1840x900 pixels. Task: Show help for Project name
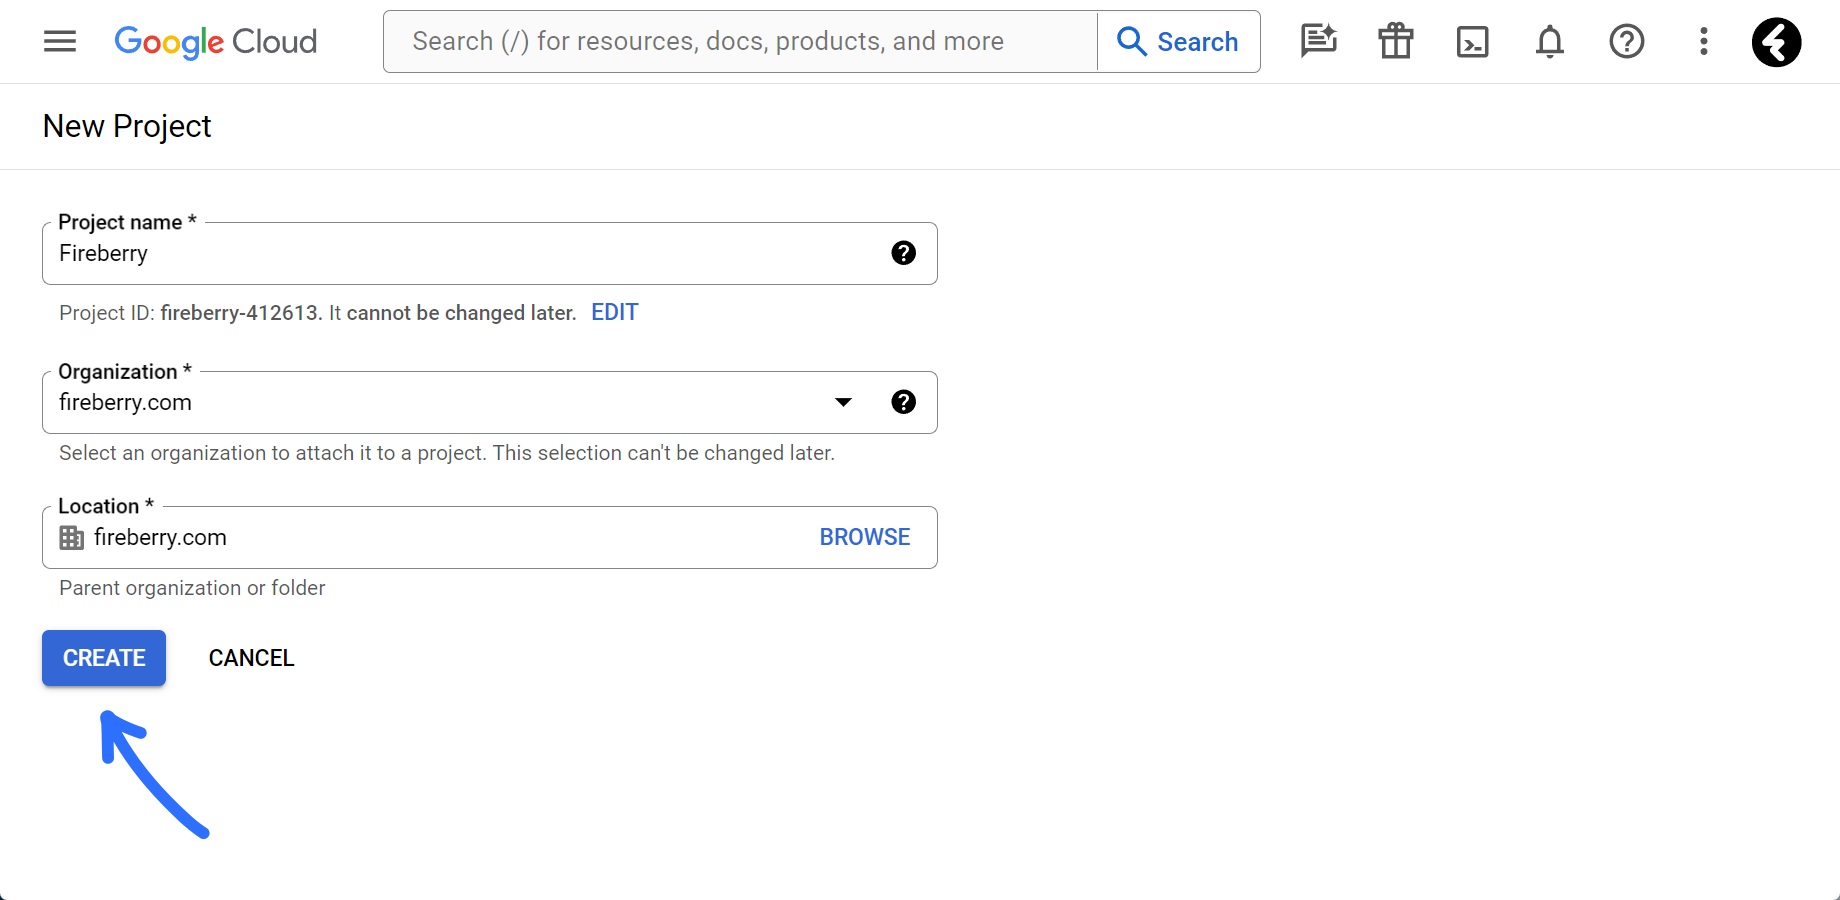[904, 253]
